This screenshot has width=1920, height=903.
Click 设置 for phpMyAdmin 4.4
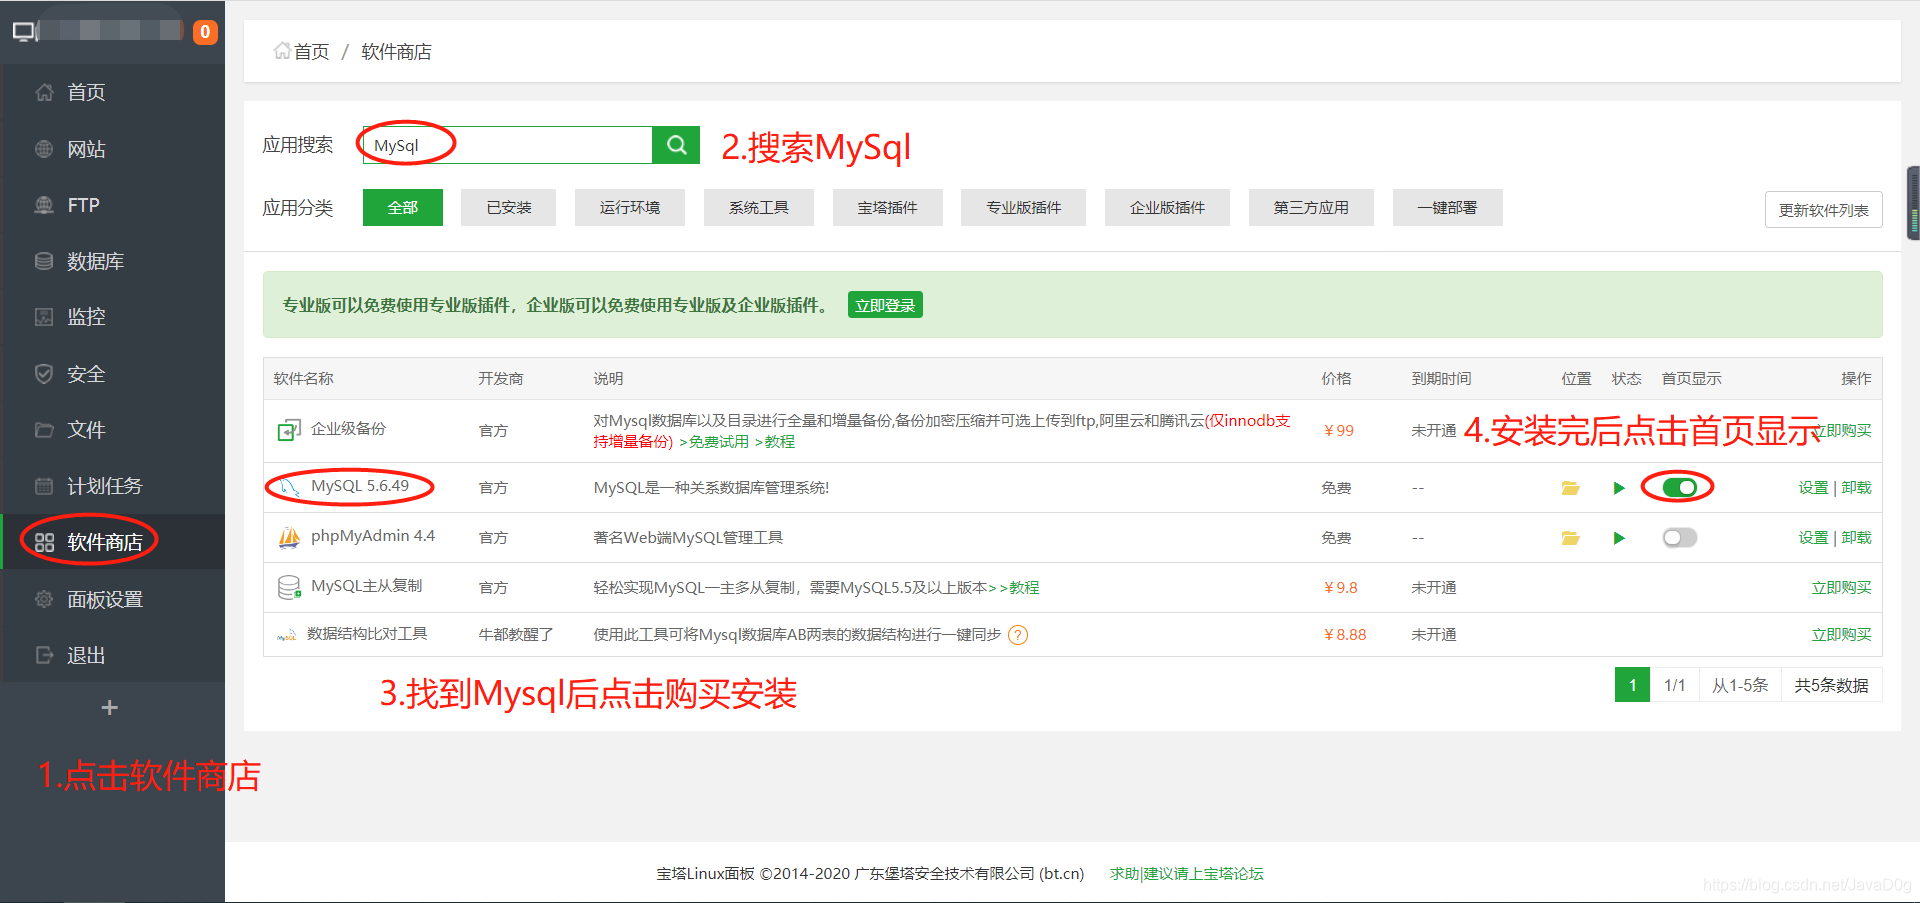point(1813,537)
